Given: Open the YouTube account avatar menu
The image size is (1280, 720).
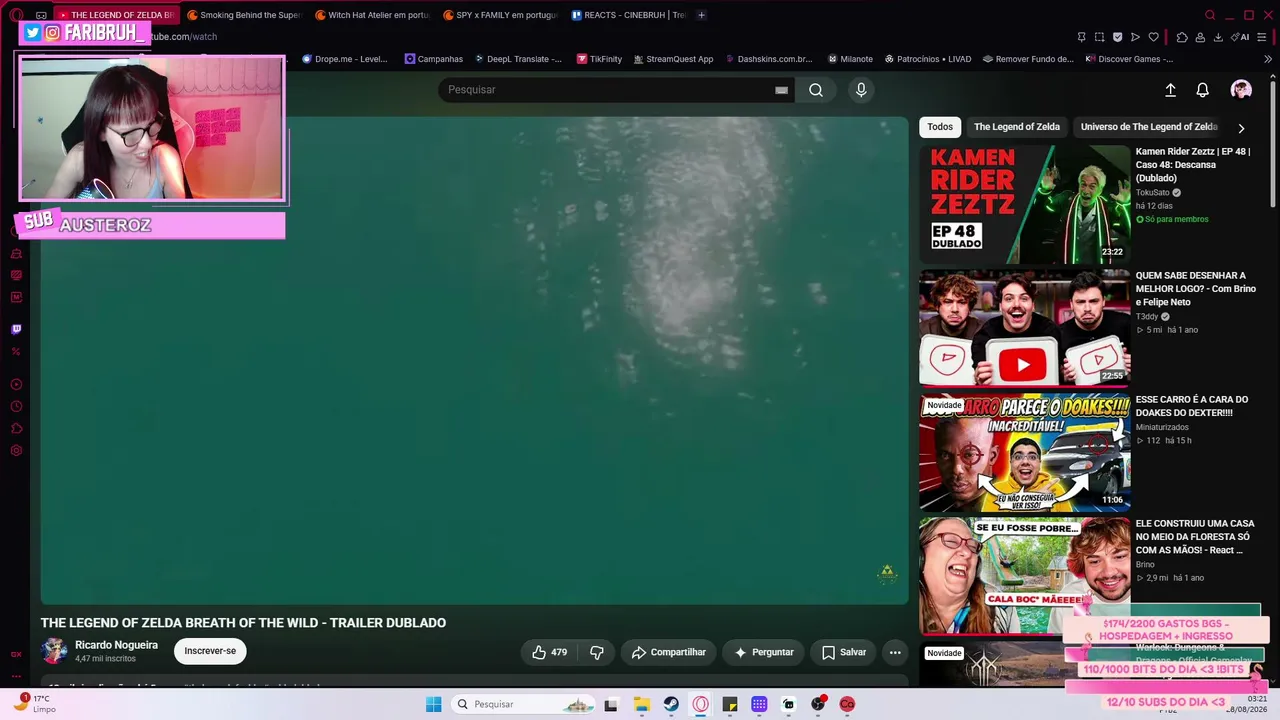Looking at the screenshot, I should pos(1241,90).
